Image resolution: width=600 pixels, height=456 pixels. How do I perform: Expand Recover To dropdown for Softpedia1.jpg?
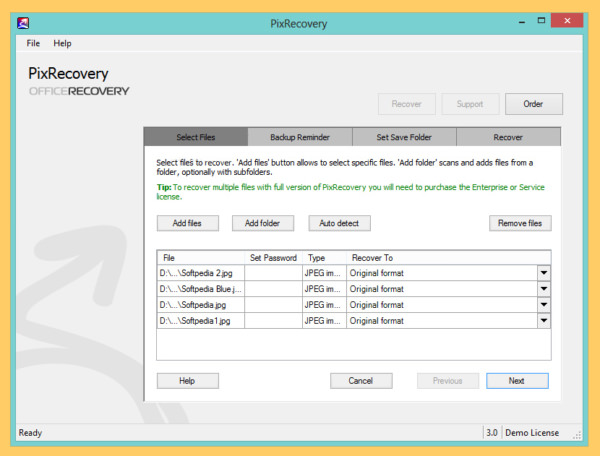pyautogui.click(x=544, y=321)
